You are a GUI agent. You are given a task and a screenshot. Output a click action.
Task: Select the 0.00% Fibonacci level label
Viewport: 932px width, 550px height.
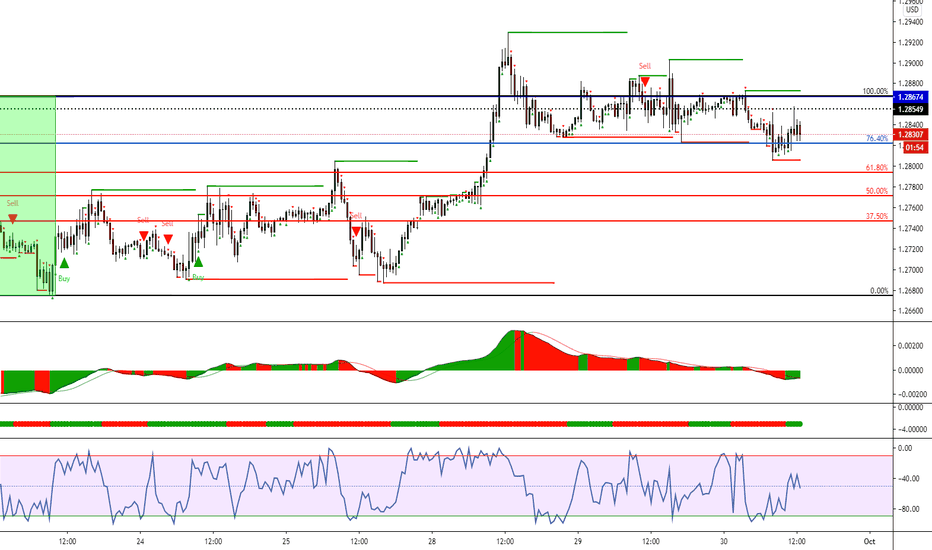point(879,291)
